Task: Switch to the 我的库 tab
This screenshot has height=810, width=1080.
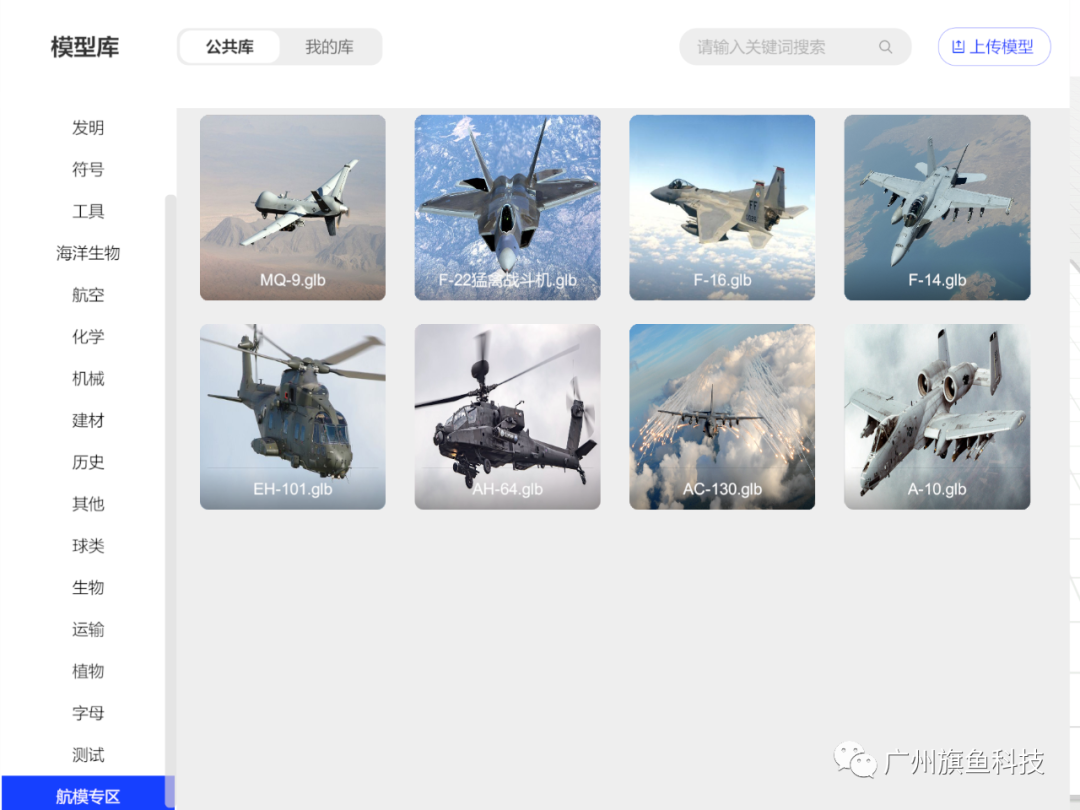Action: tap(329, 47)
